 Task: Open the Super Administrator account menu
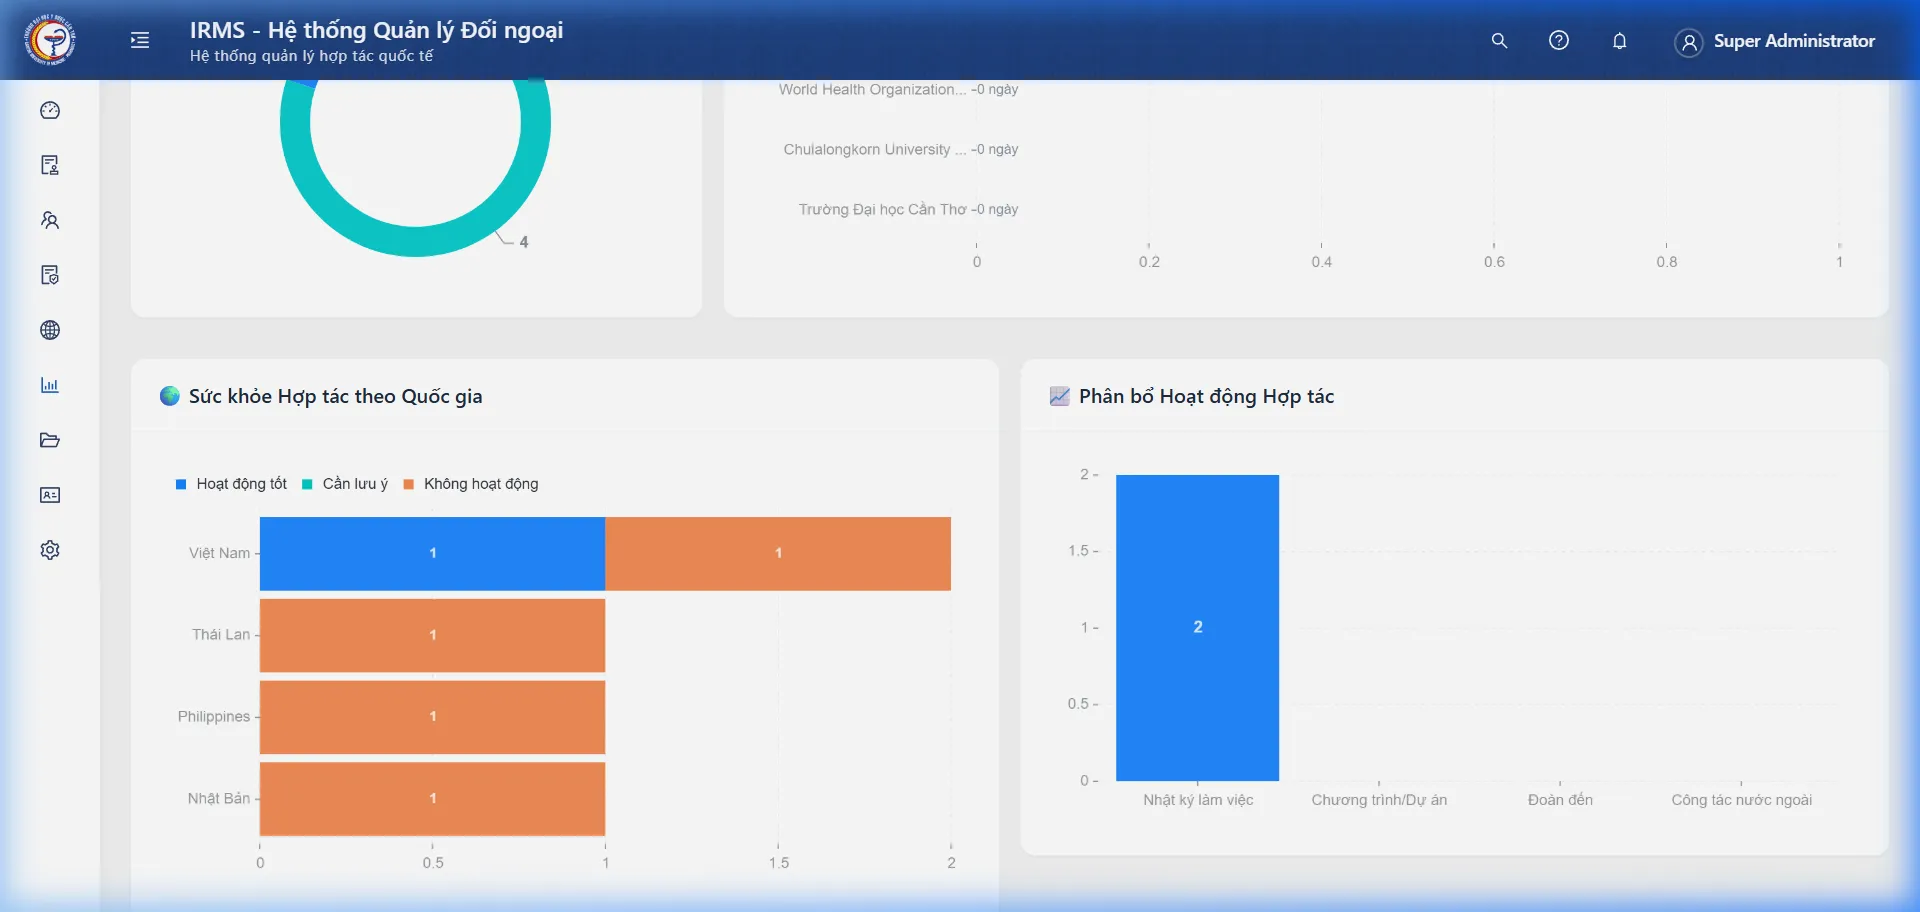(x=1775, y=42)
